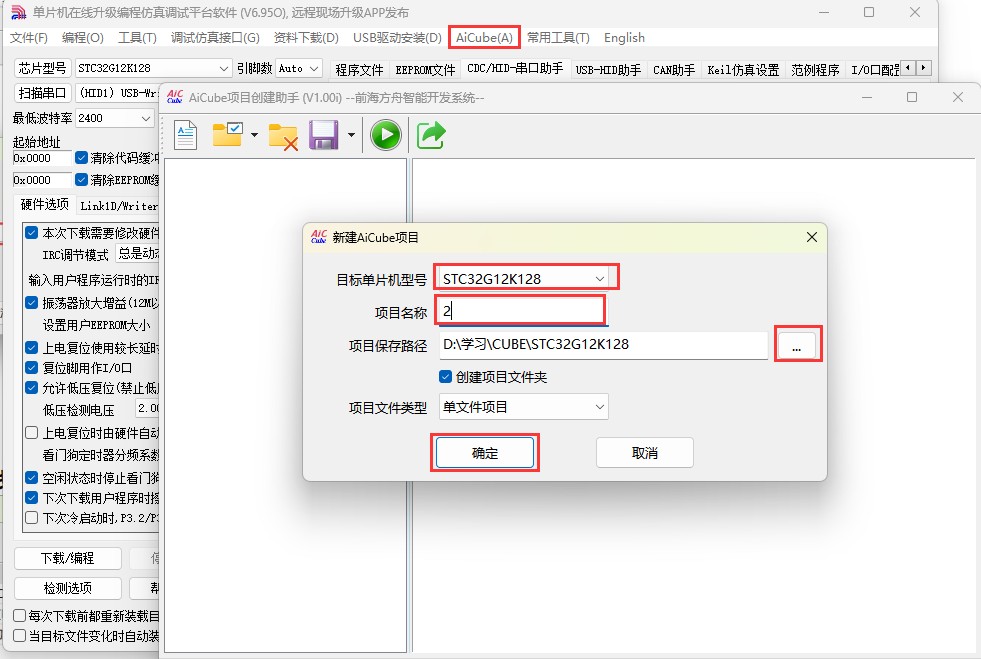981x659 pixels.
Task: Click the 检测选项 button
Action: [x=68, y=588]
